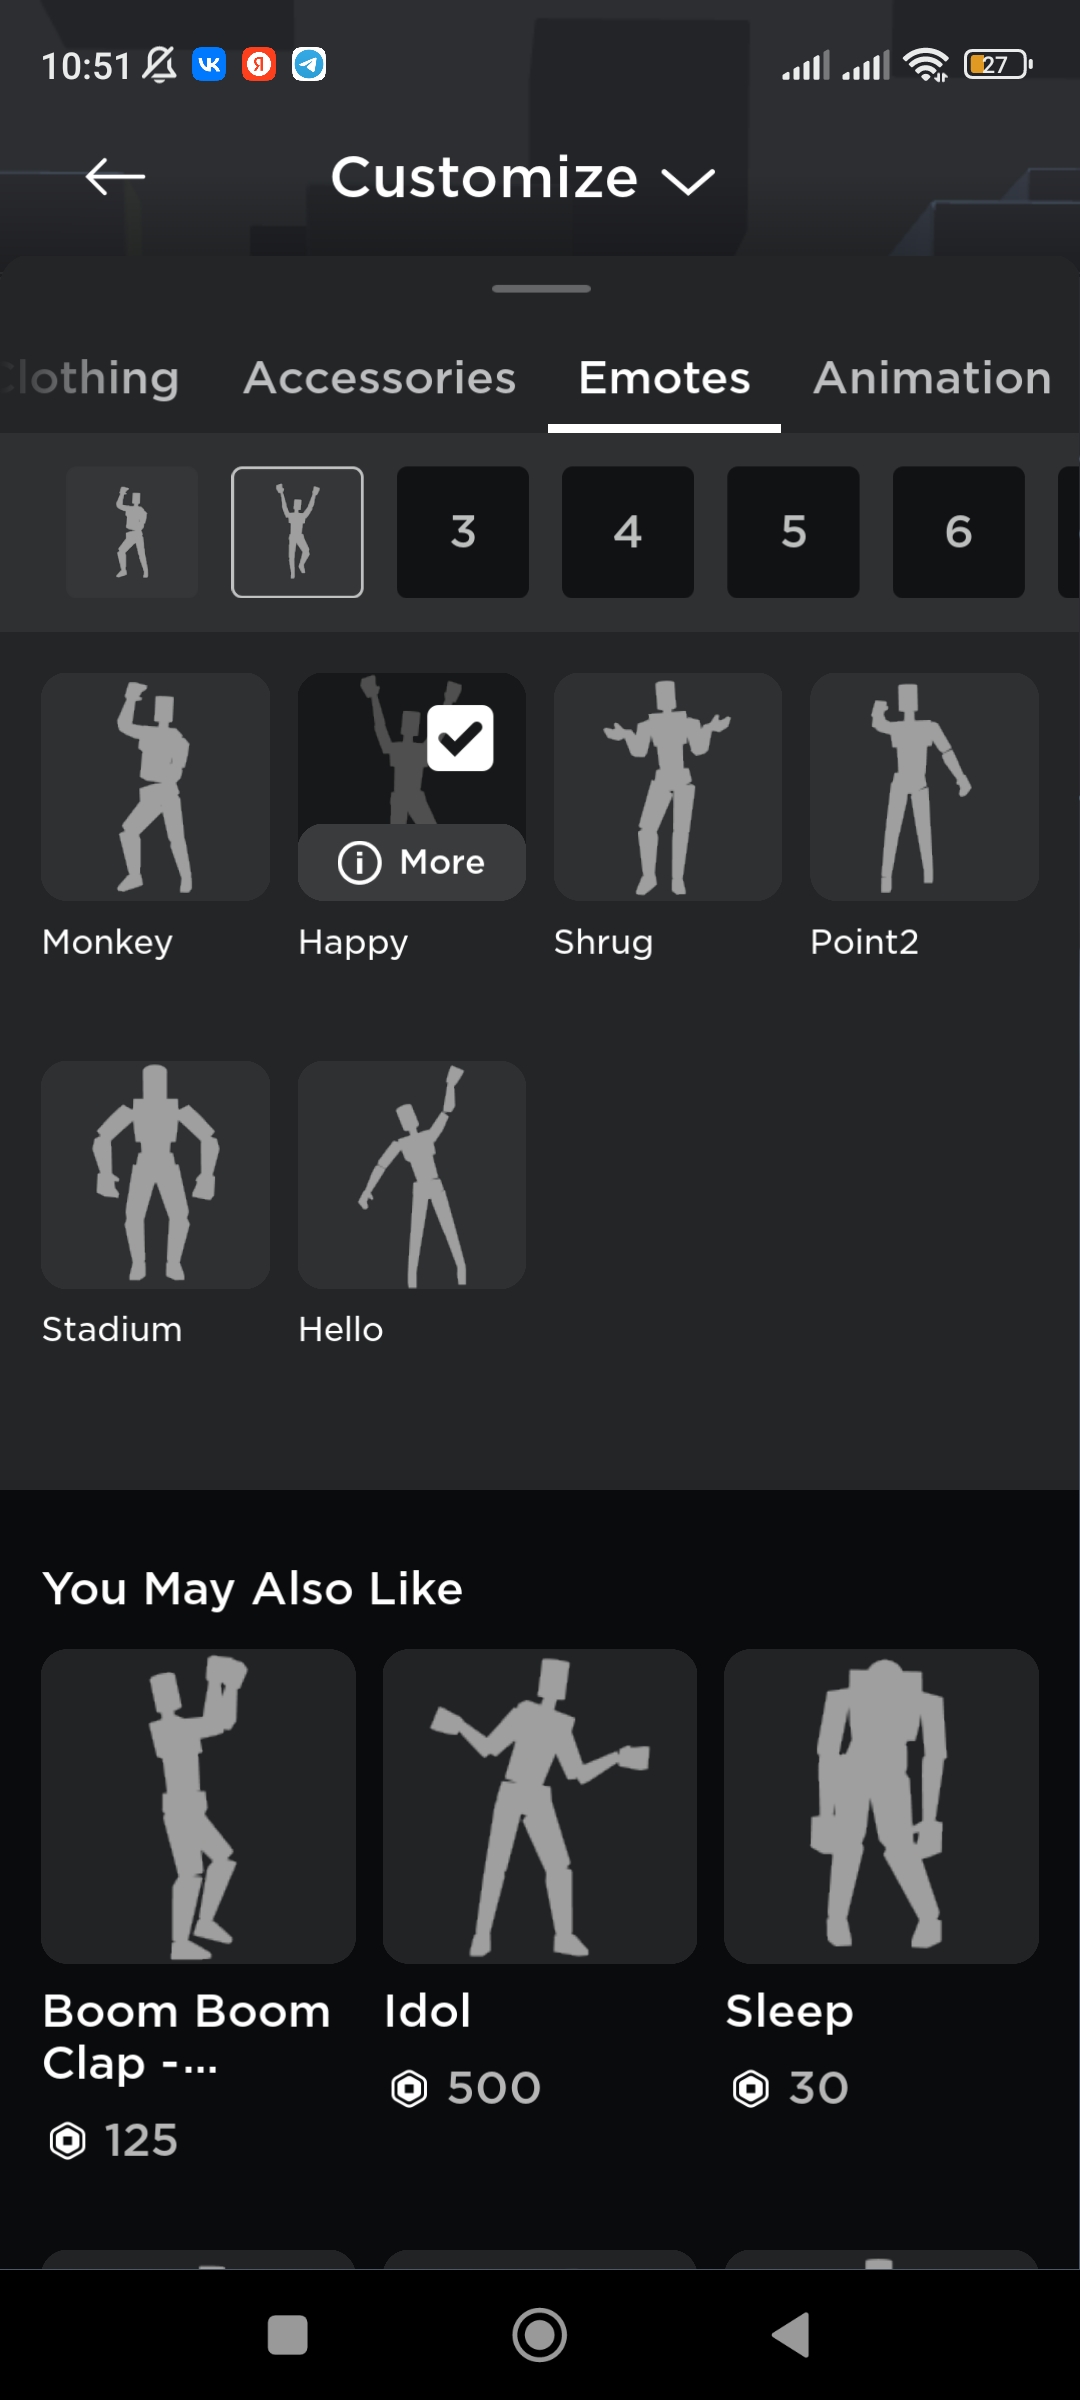The height and width of the screenshot is (2400, 1080).
Task: Expand the Customize dropdown chevron
Action: [688, 181]
